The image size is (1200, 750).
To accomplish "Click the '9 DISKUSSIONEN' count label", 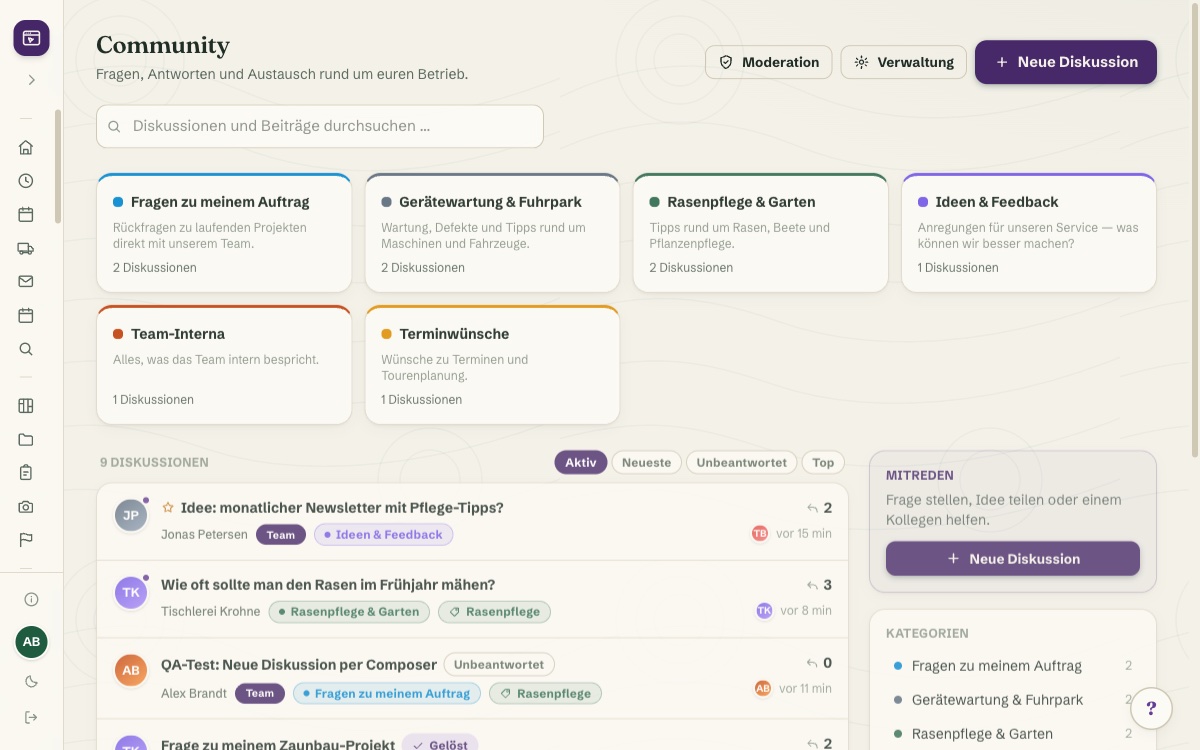I will [x=154, y=463].
